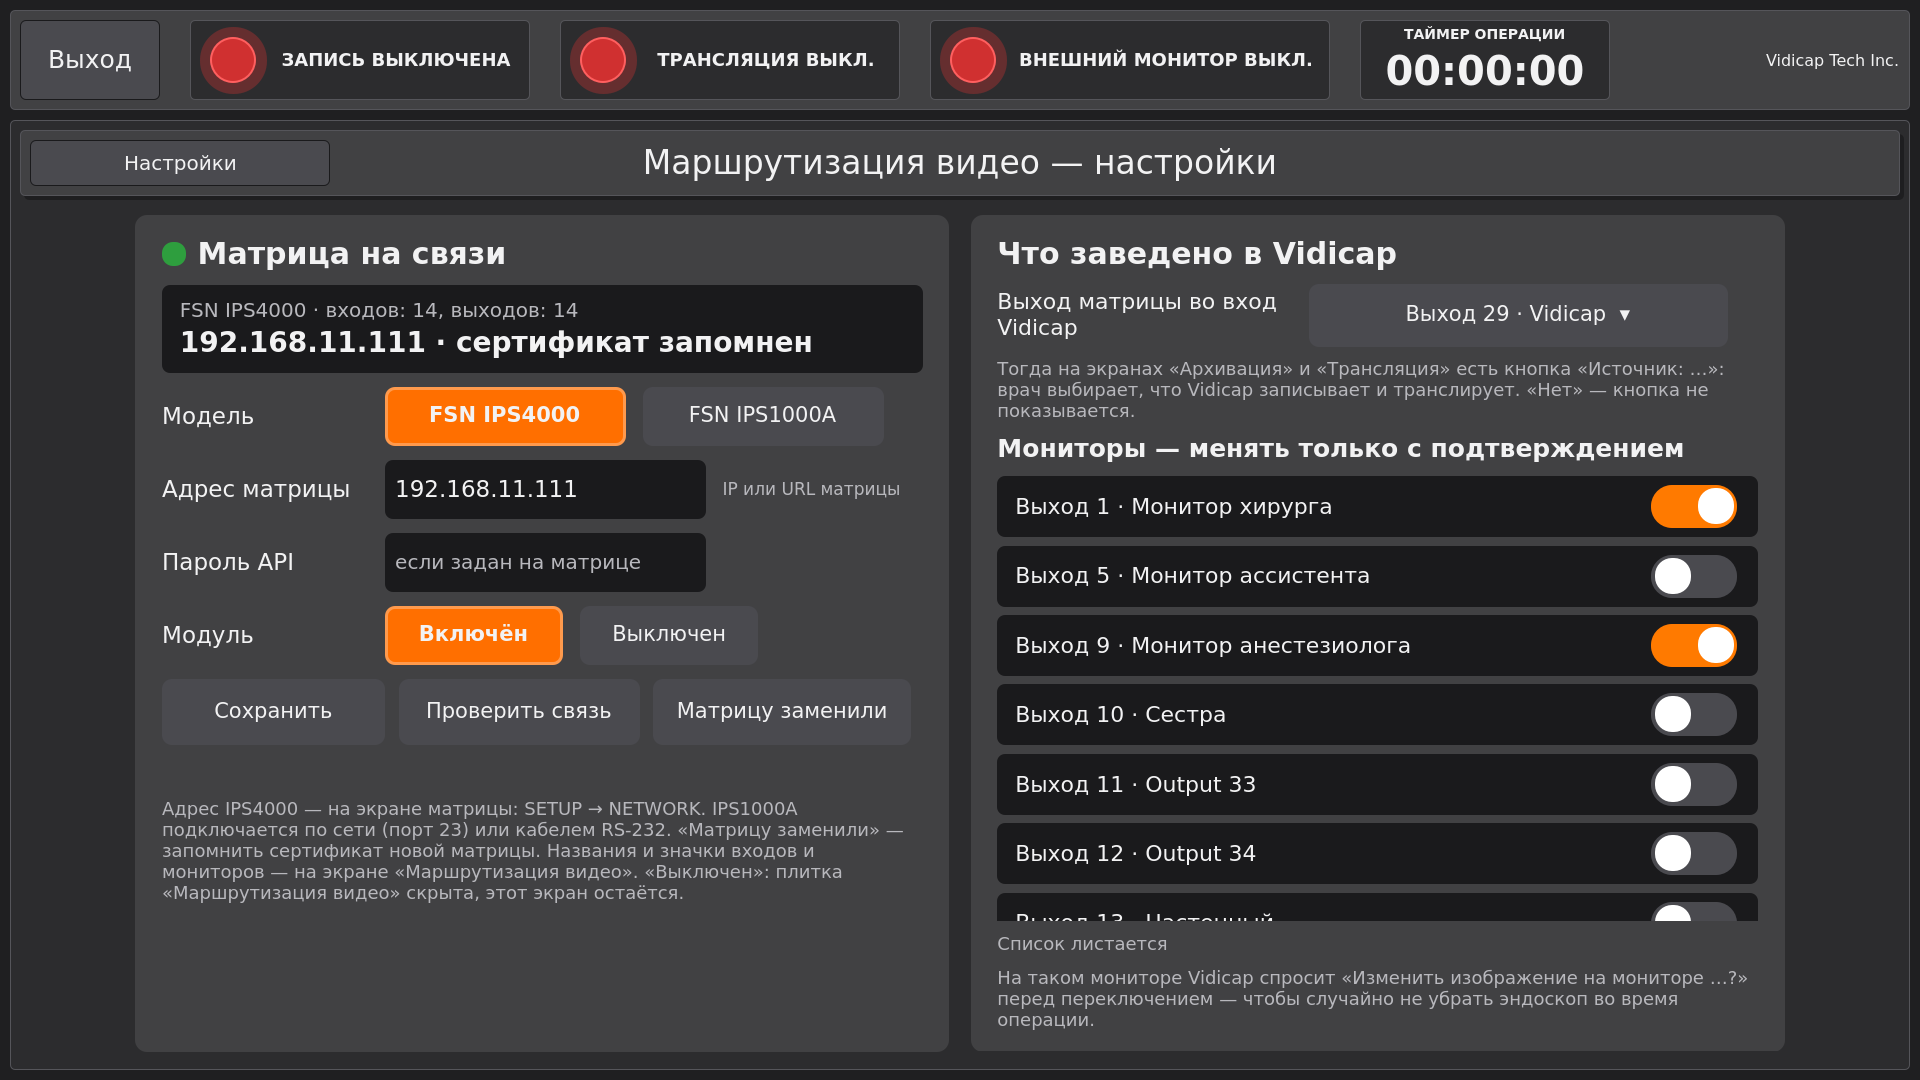Turn off Выход 9 Монитор анестезиолога toggle

click(1693, 645)
